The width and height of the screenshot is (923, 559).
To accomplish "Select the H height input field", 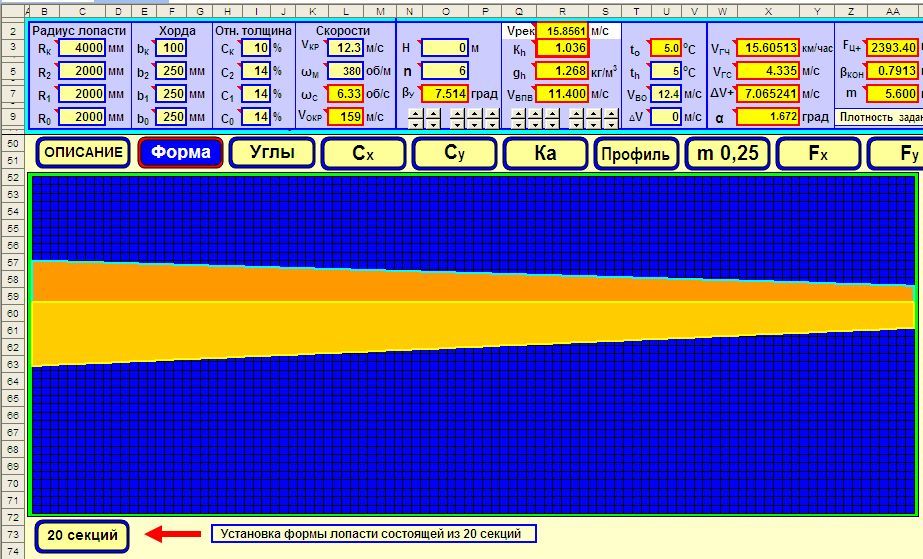I will [444, 48].
